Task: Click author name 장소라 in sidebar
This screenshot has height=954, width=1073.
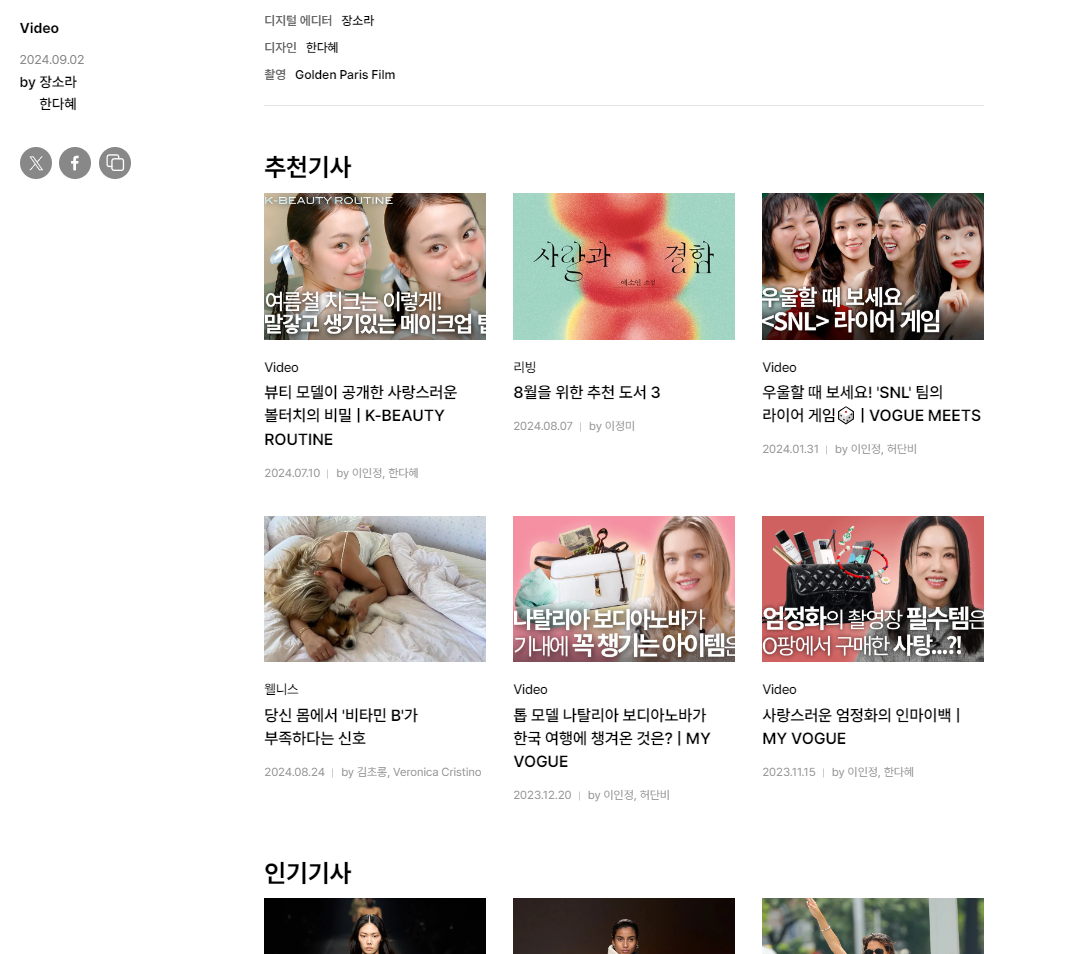Action: 58,81
